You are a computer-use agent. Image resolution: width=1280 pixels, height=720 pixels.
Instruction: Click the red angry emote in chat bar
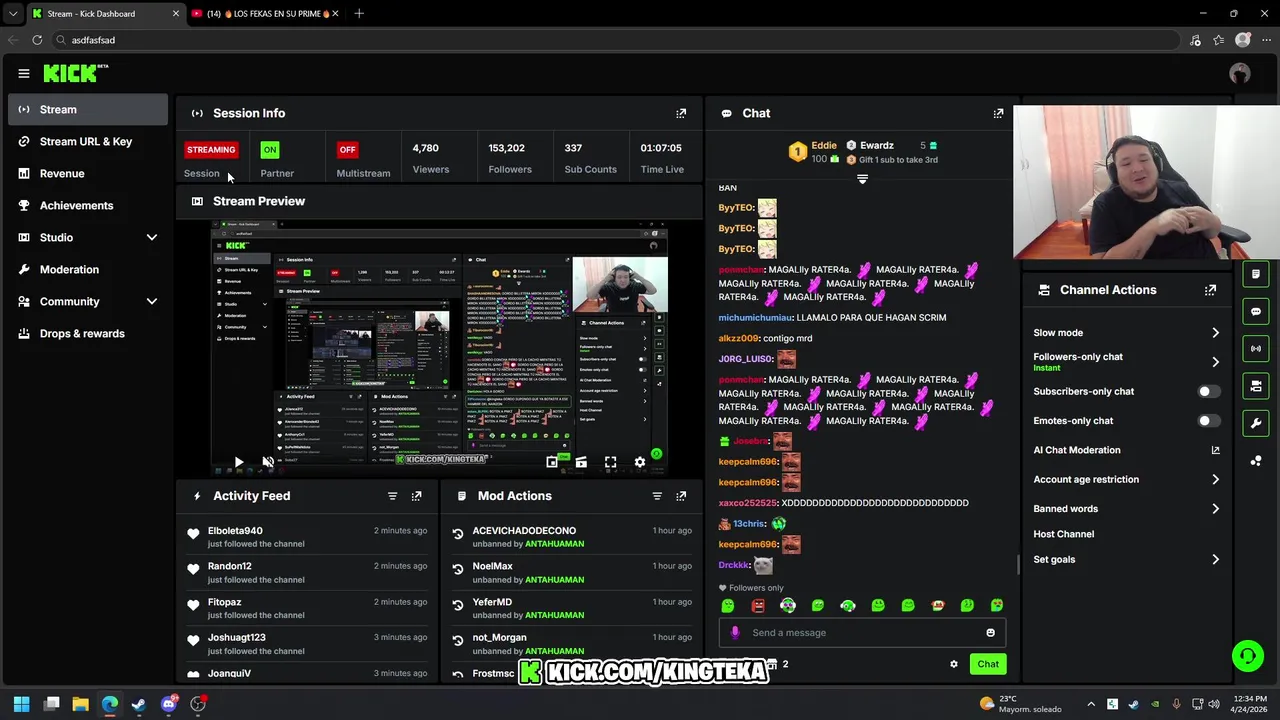click(x=758, y=605)
